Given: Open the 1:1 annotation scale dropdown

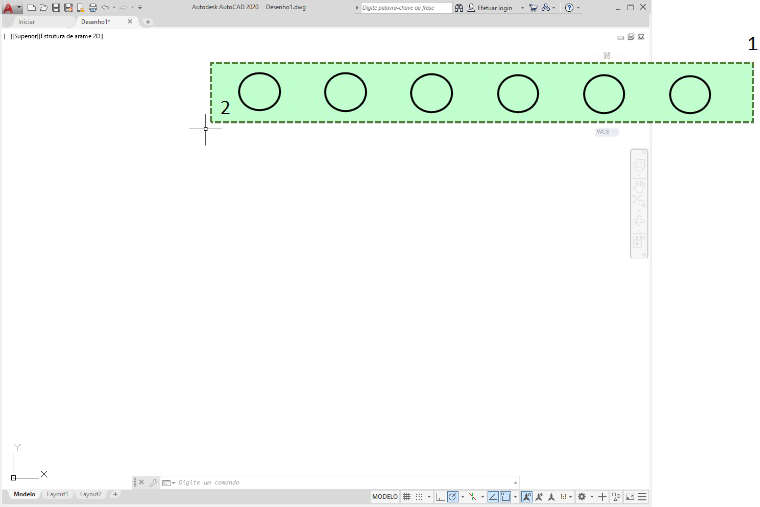Looking at the screenshot, I should 565,497.
